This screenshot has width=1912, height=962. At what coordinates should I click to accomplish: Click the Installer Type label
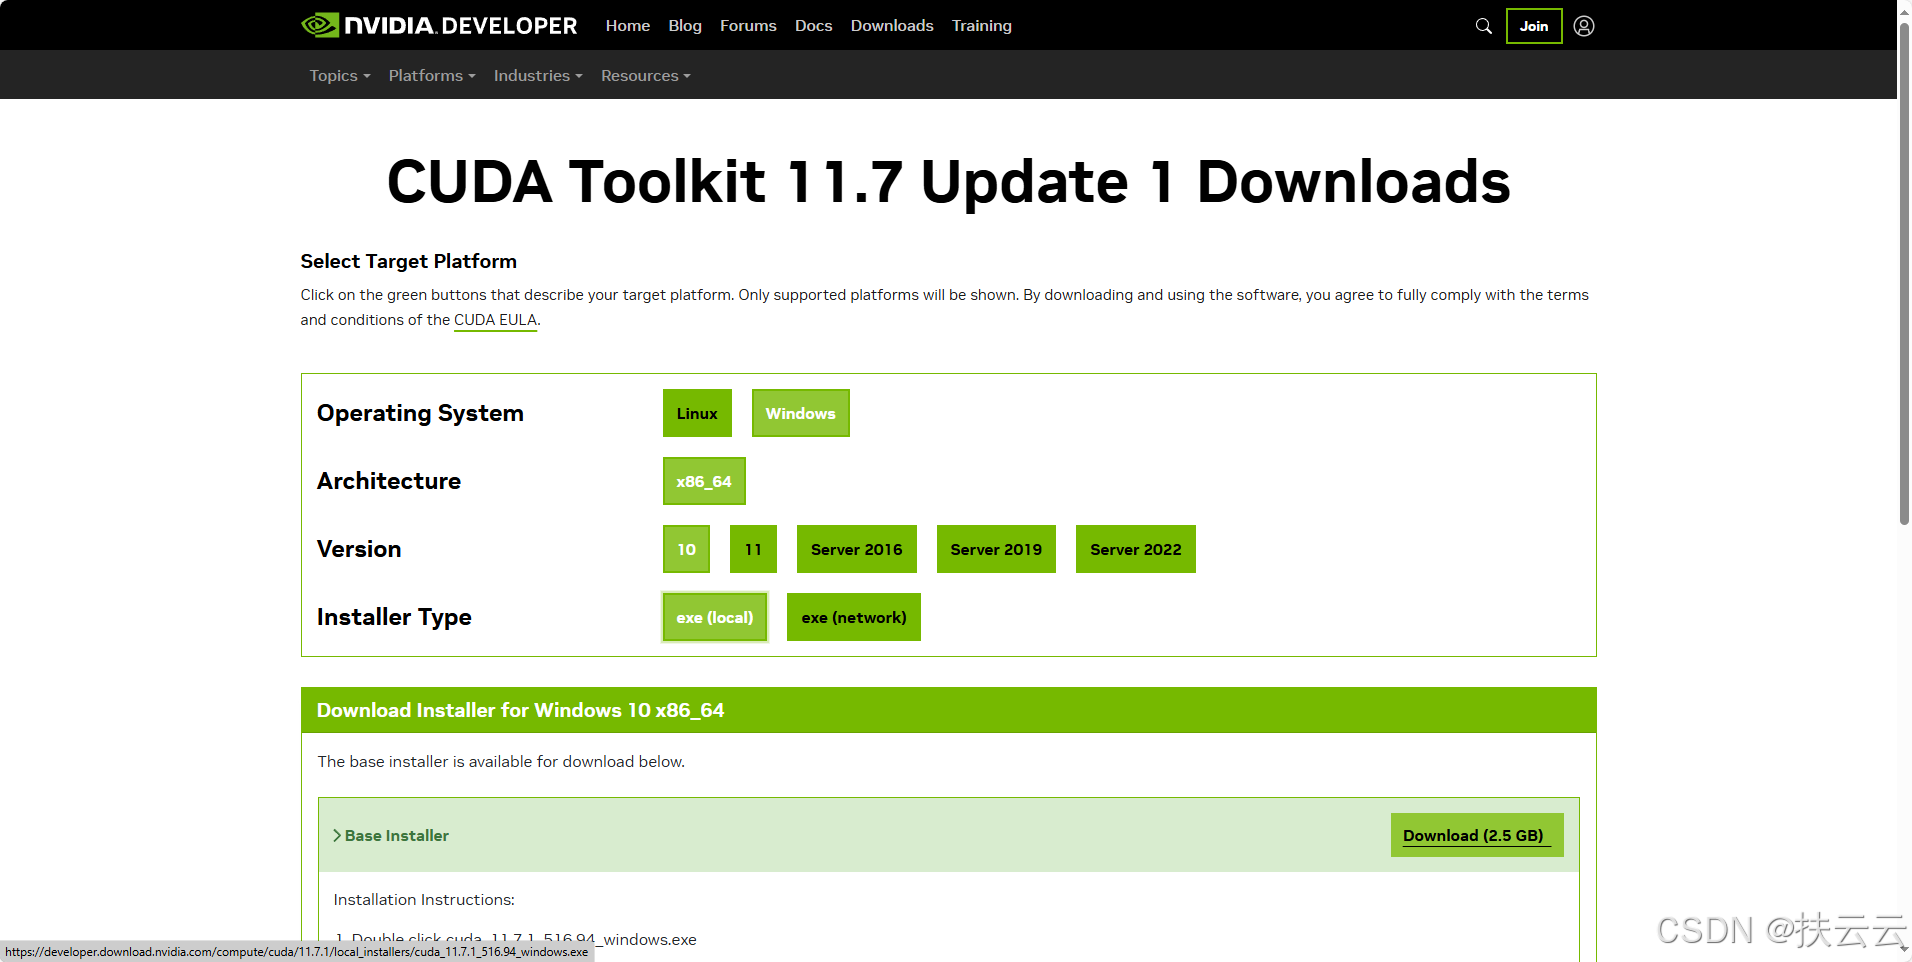click(394, 617)
